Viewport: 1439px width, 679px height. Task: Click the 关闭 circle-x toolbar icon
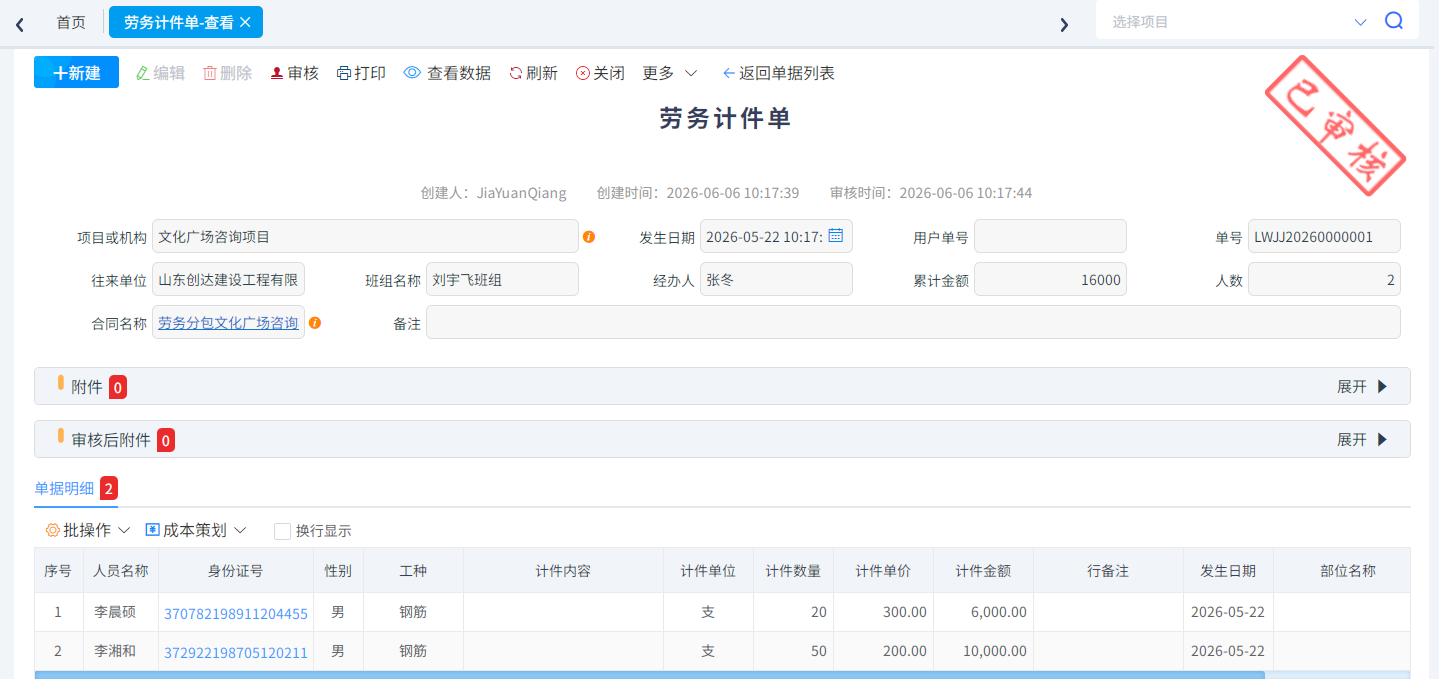click(583, 73)
